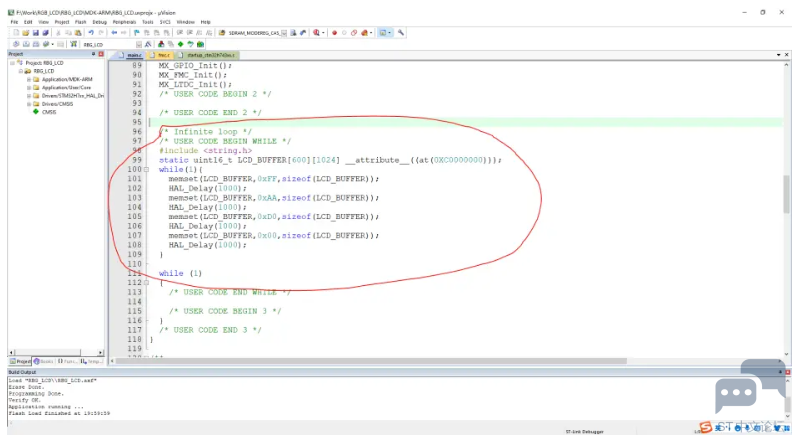Expand the Application/MDK-ARM folder
Screen dimensions: 794x442
29,79
